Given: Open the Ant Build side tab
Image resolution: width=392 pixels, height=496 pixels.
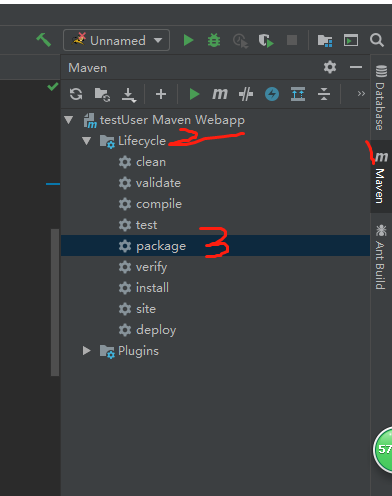Looking at the screenshot, I should point(381,257).
